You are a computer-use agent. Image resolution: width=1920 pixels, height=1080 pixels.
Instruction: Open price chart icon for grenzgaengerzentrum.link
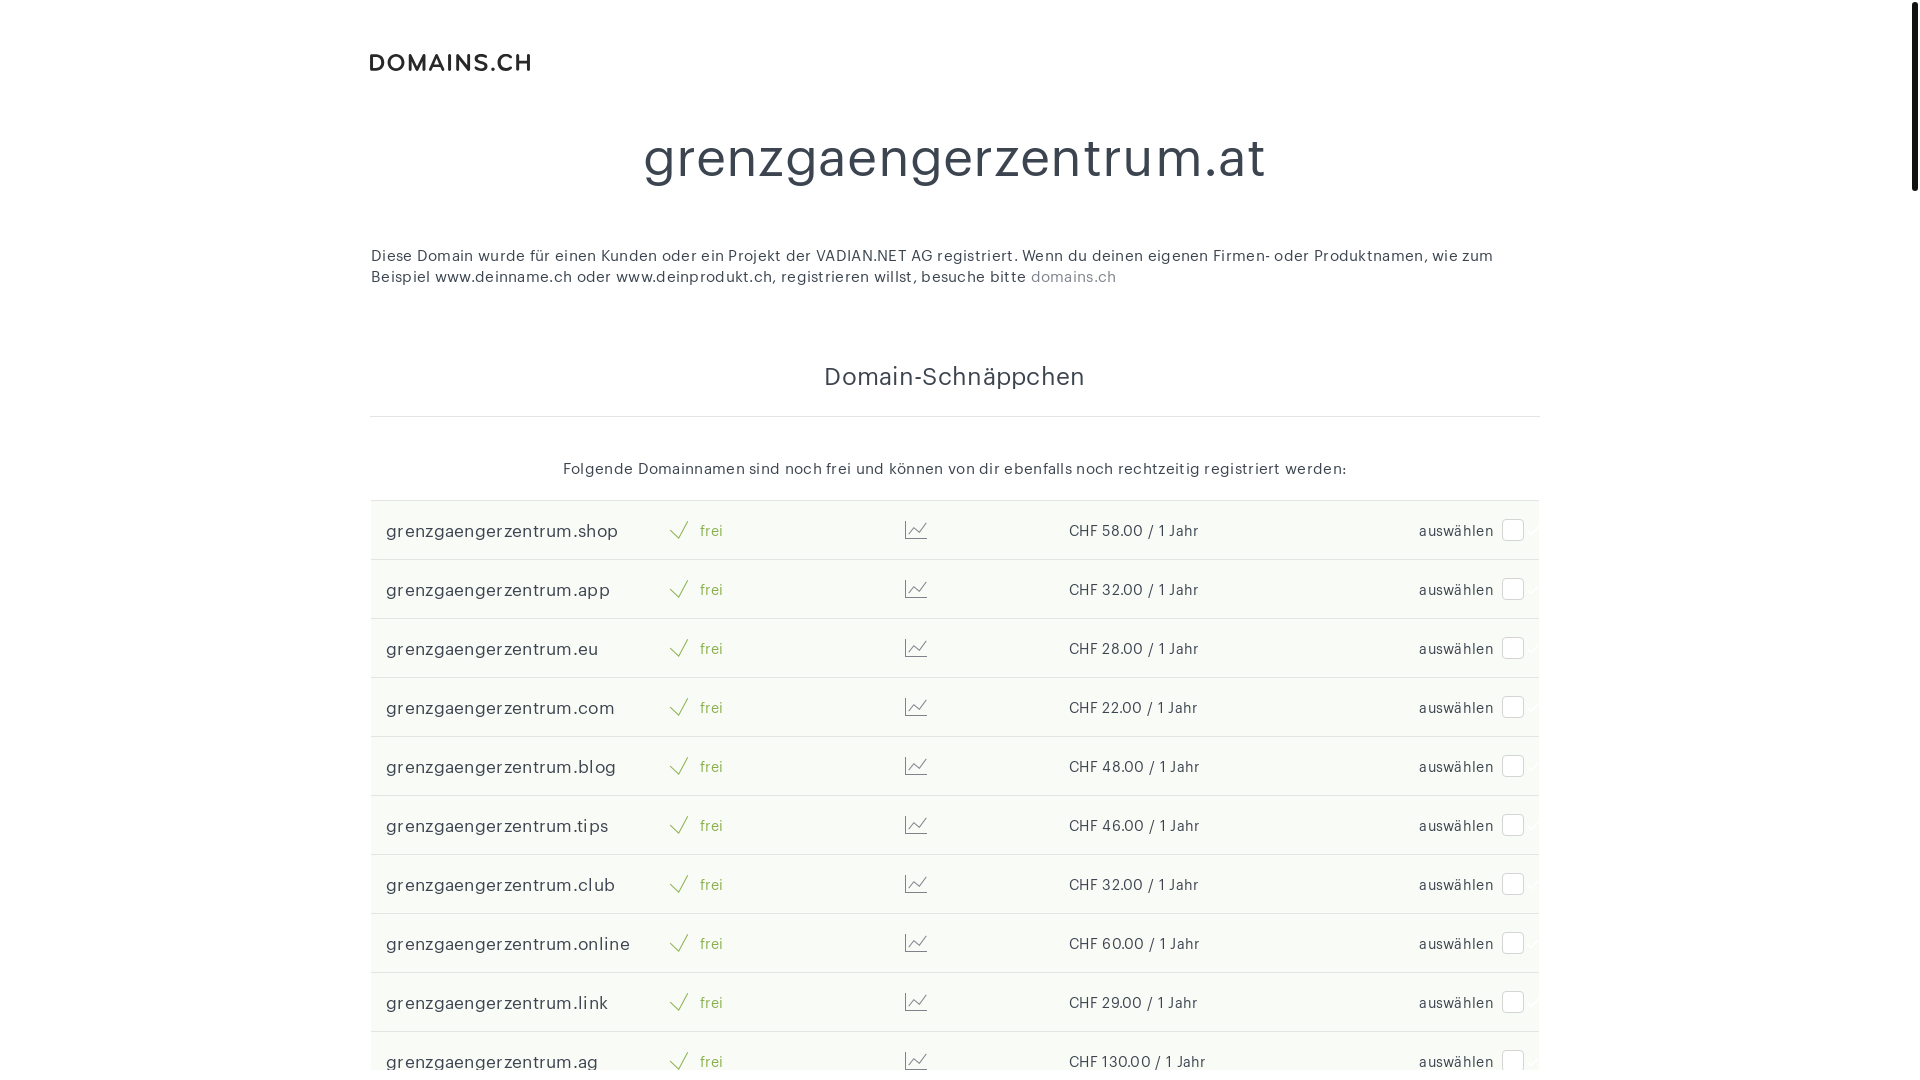(x=915, y=1002)
